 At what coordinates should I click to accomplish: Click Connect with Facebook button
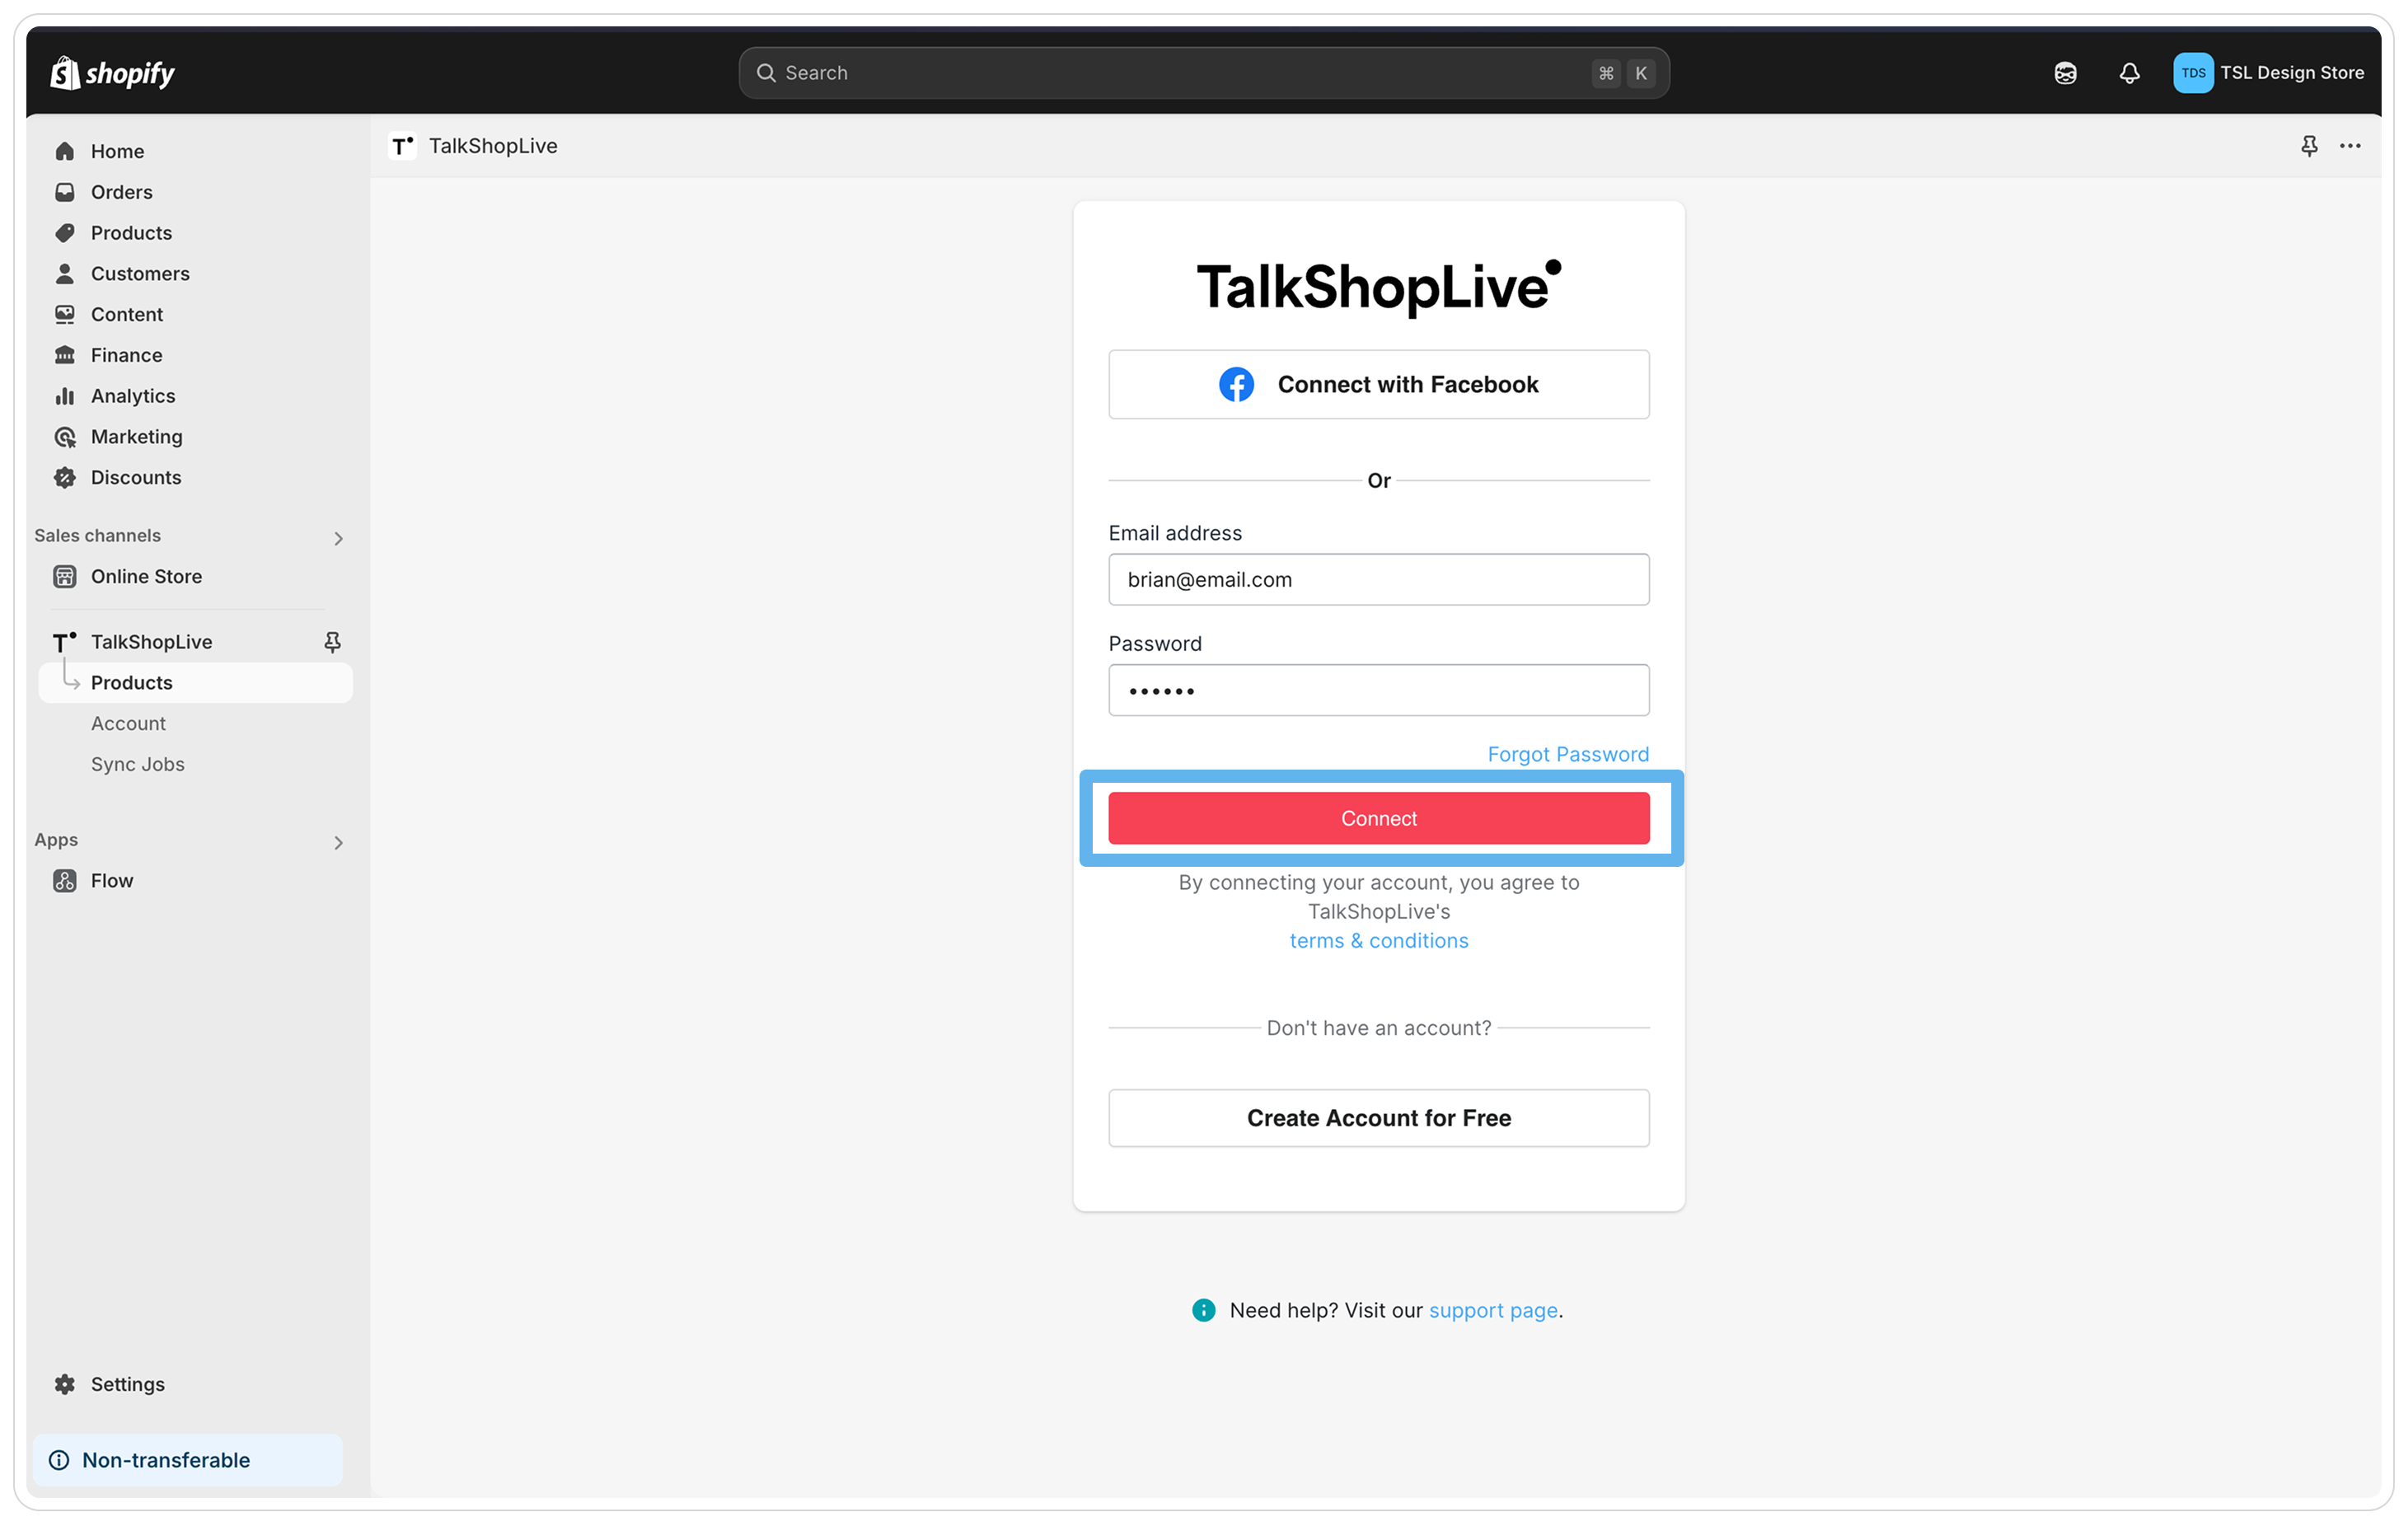(x=1378, y=384)
